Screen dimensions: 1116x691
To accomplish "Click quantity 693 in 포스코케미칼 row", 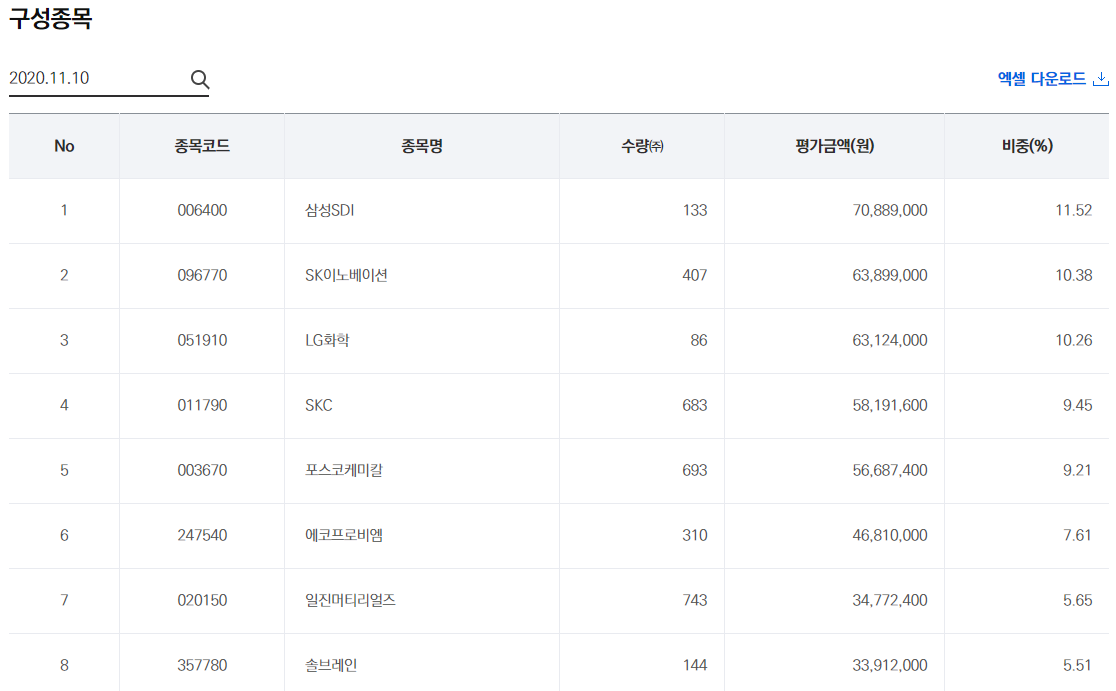I will [x=695, y=470].
